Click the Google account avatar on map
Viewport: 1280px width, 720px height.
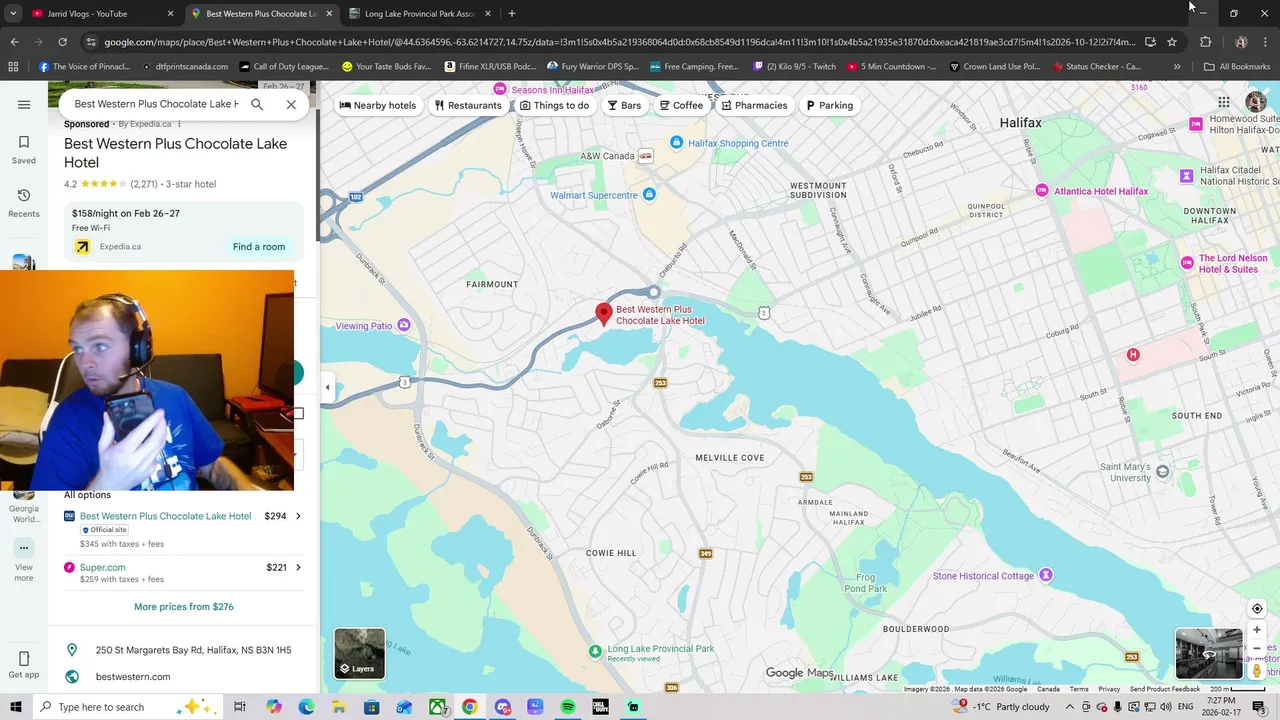[x=1256, y=102]
